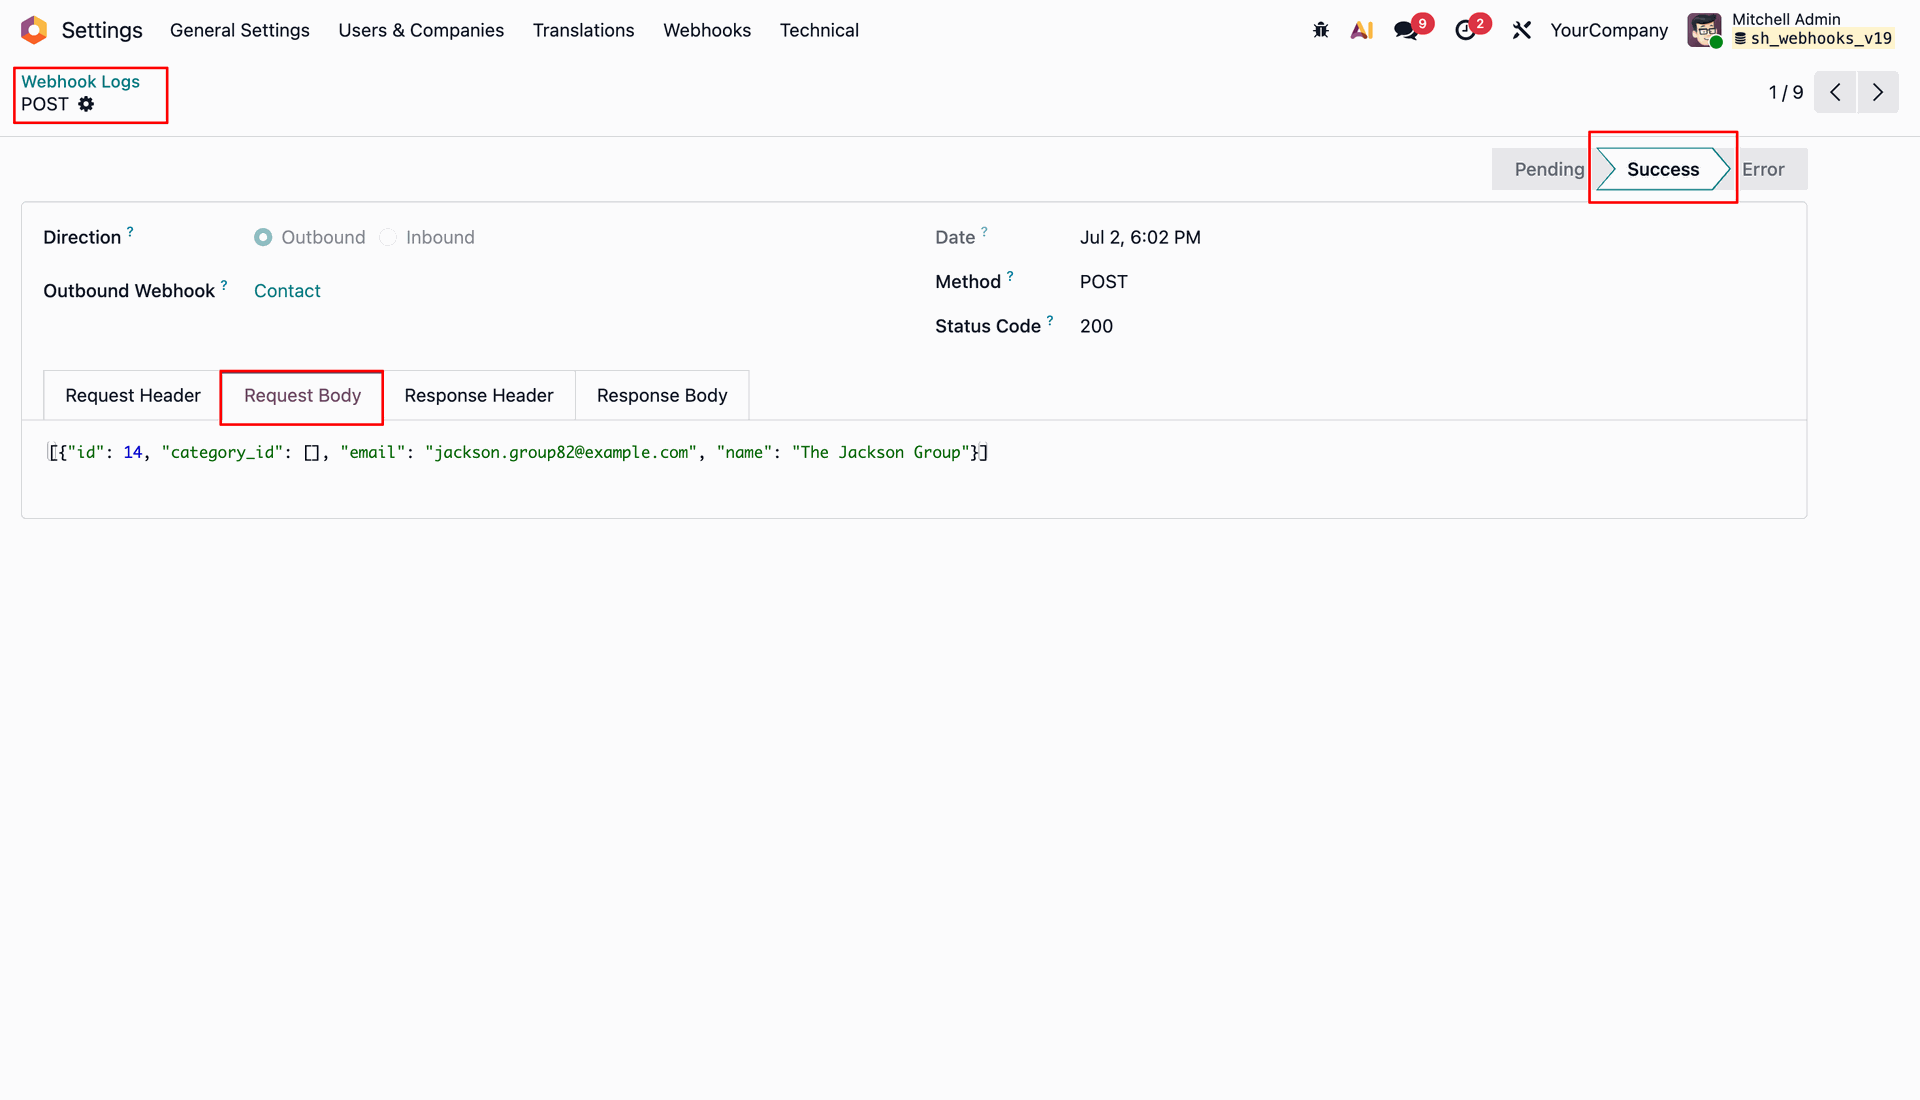Set status to Error in statusbar
Image resolution: width=1920 pixels, height=1100 pixels.
1764,169
